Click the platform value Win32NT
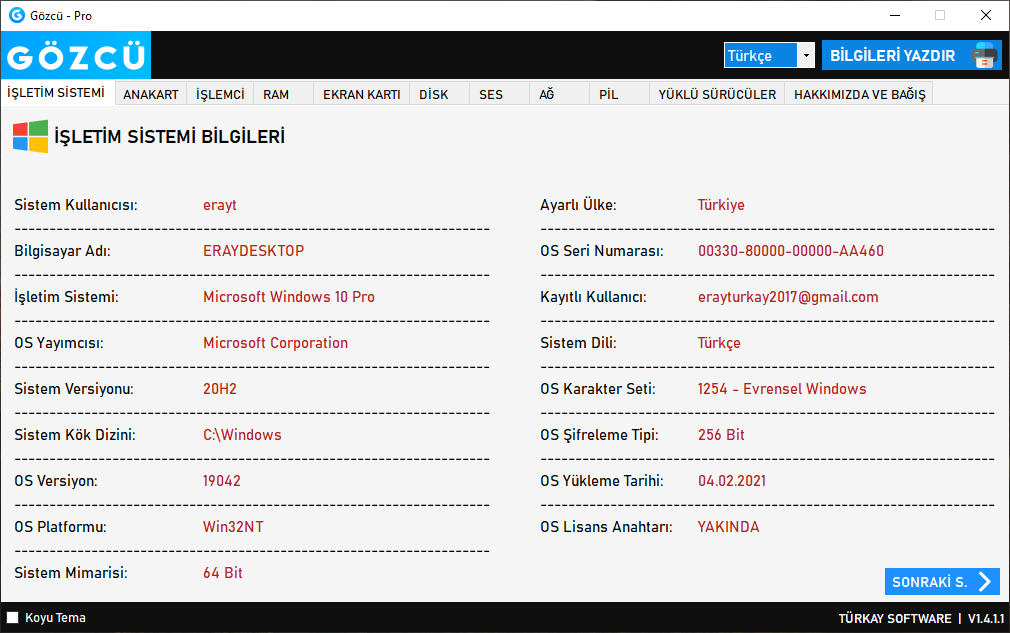 (x=233, y=527)
